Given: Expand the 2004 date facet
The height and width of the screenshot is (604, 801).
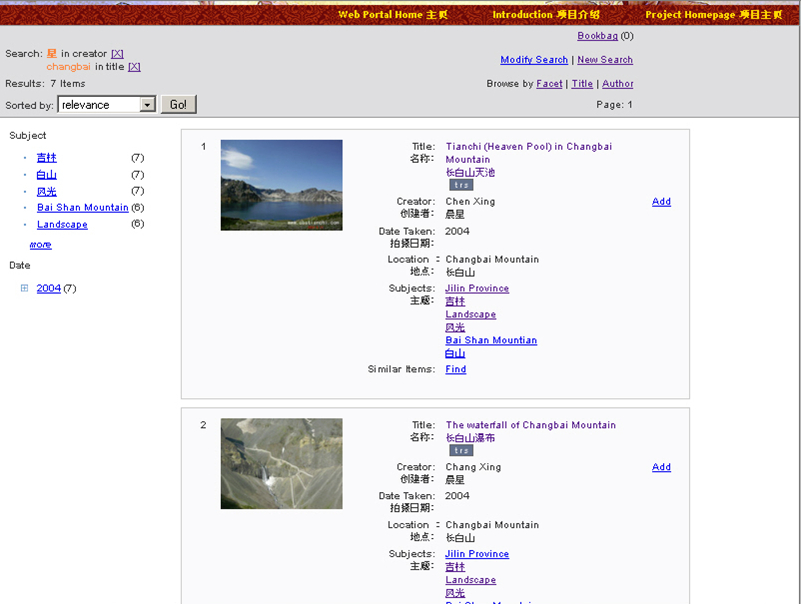Looking at the screenshot, I should 24,289.
